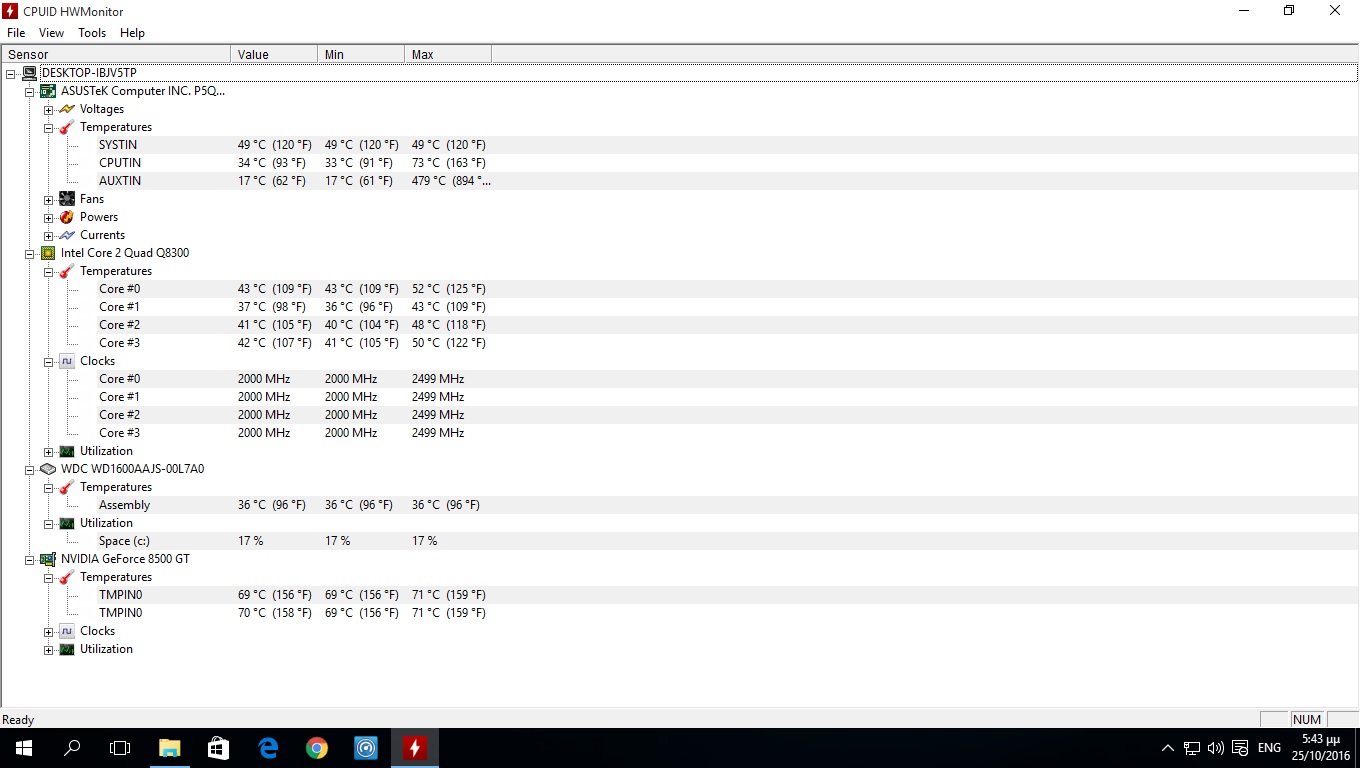
Task: Open Chrome from the taskbar
Action: [317, 748]
